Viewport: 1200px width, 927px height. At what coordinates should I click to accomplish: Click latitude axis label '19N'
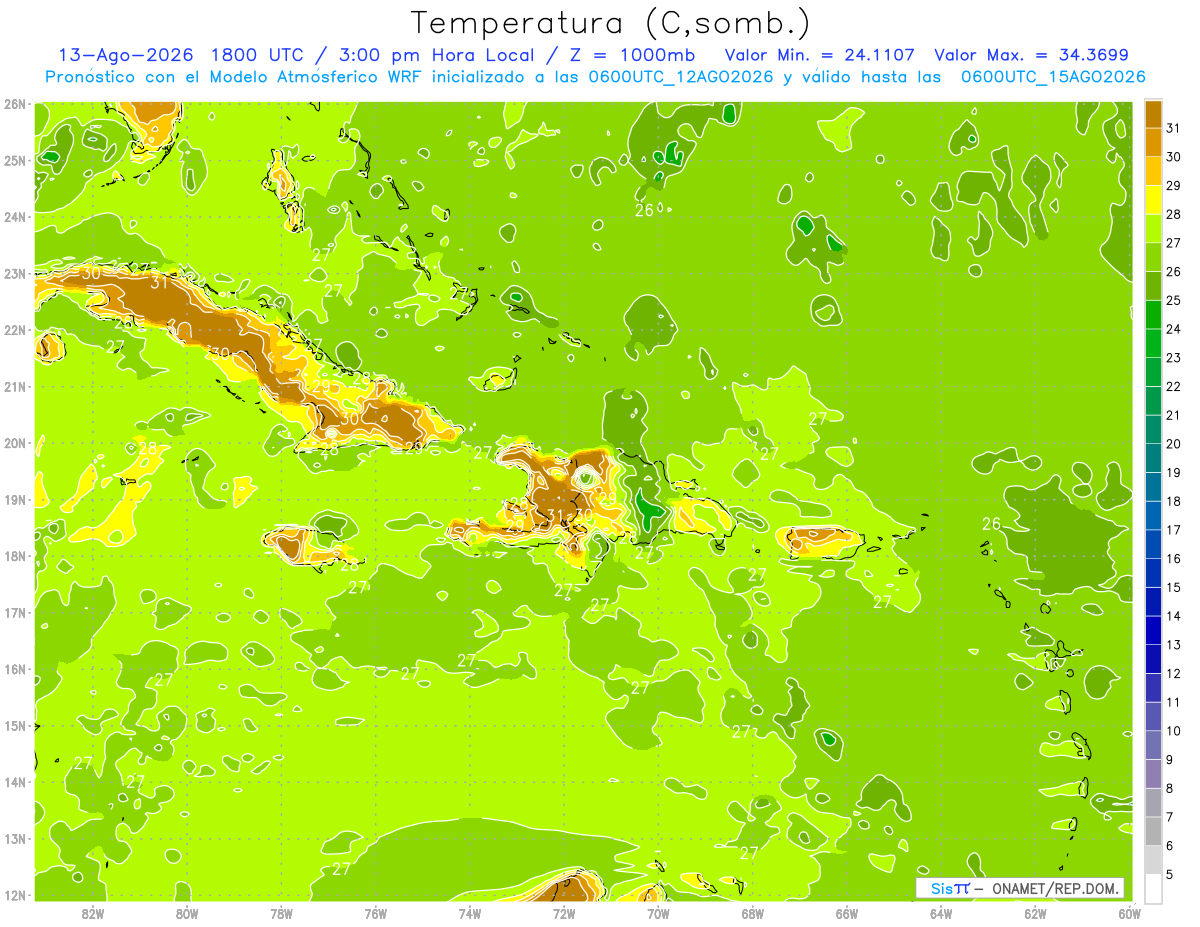15,499
